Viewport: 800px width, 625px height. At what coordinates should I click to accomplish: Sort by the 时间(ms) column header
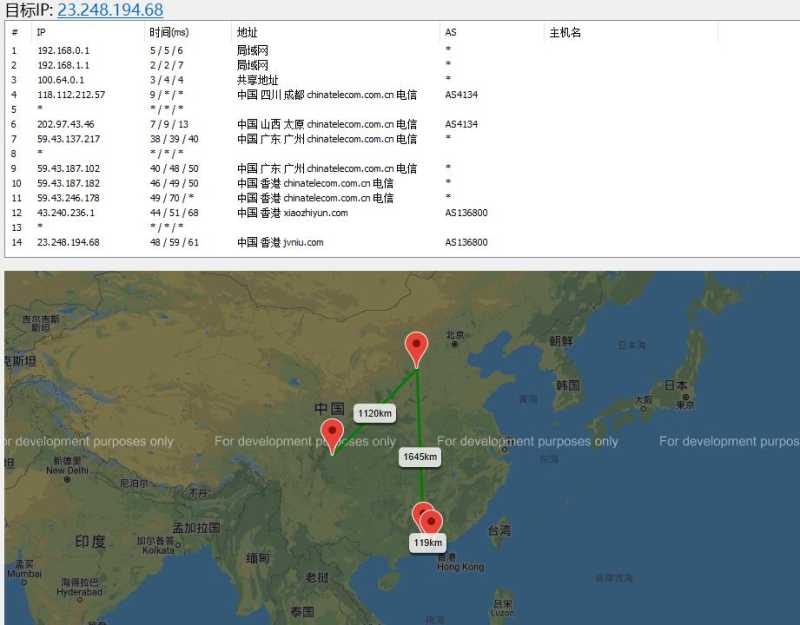pos(169,33)
